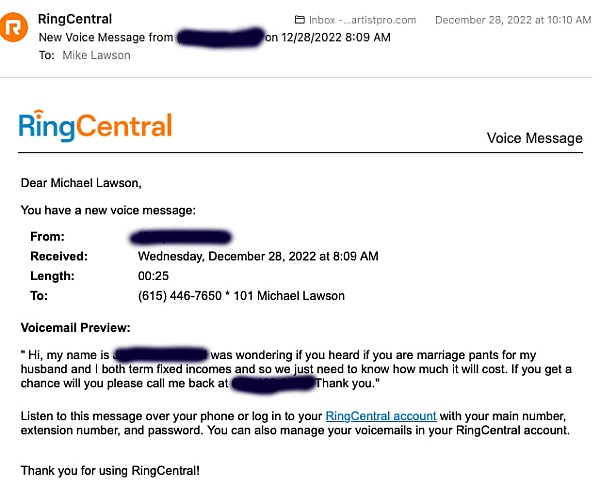600x486 pixels.
Task: Click the Length label in the message details
Action: (x=52, y=276)
